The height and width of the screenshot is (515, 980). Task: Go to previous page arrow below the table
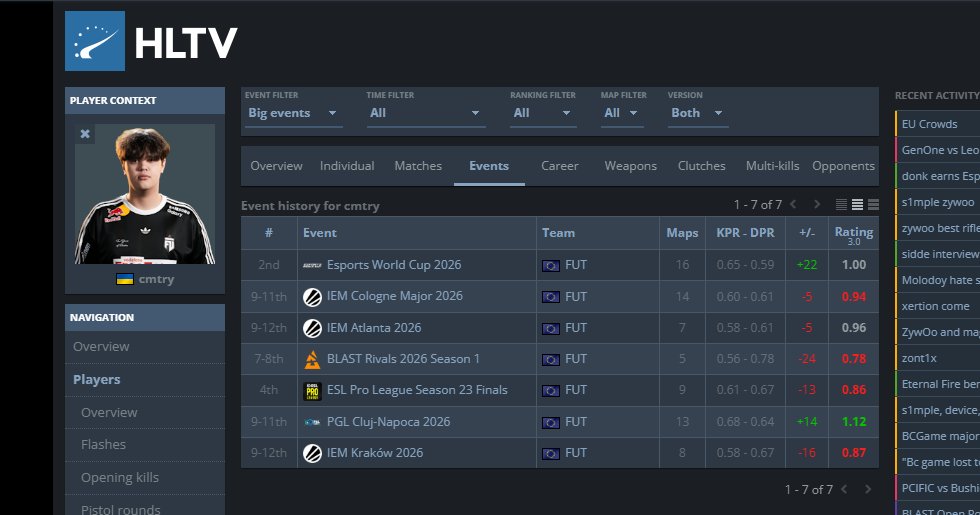844,489
